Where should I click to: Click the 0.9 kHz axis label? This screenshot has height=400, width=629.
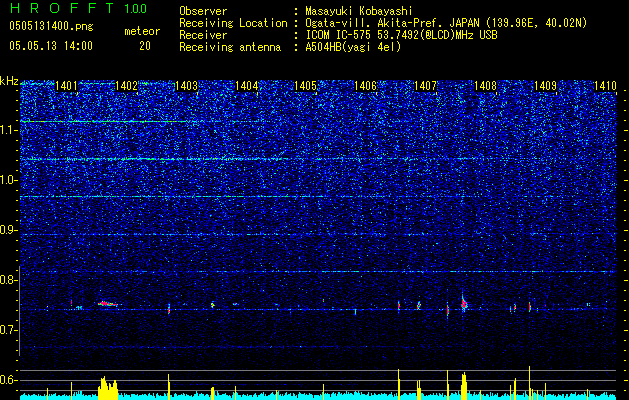[x=9, y=230]
